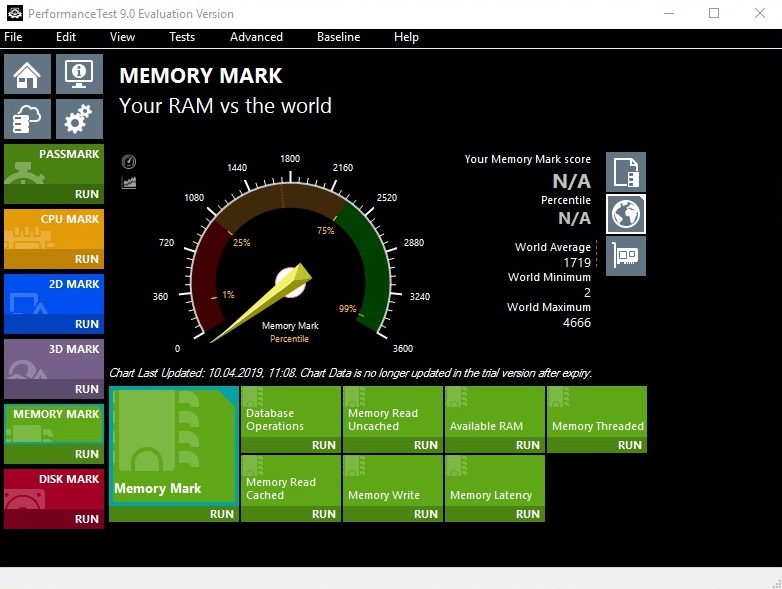Click the World Average value 1719
The image size is (782, 589).
(x=577, y=262)
